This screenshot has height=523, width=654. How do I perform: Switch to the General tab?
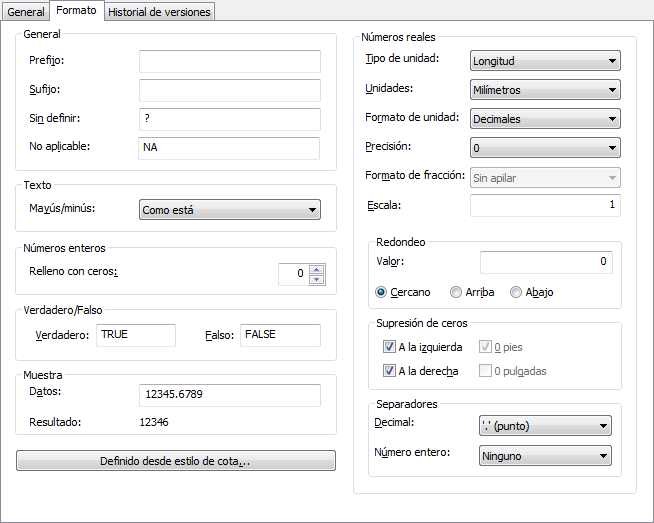26,12
